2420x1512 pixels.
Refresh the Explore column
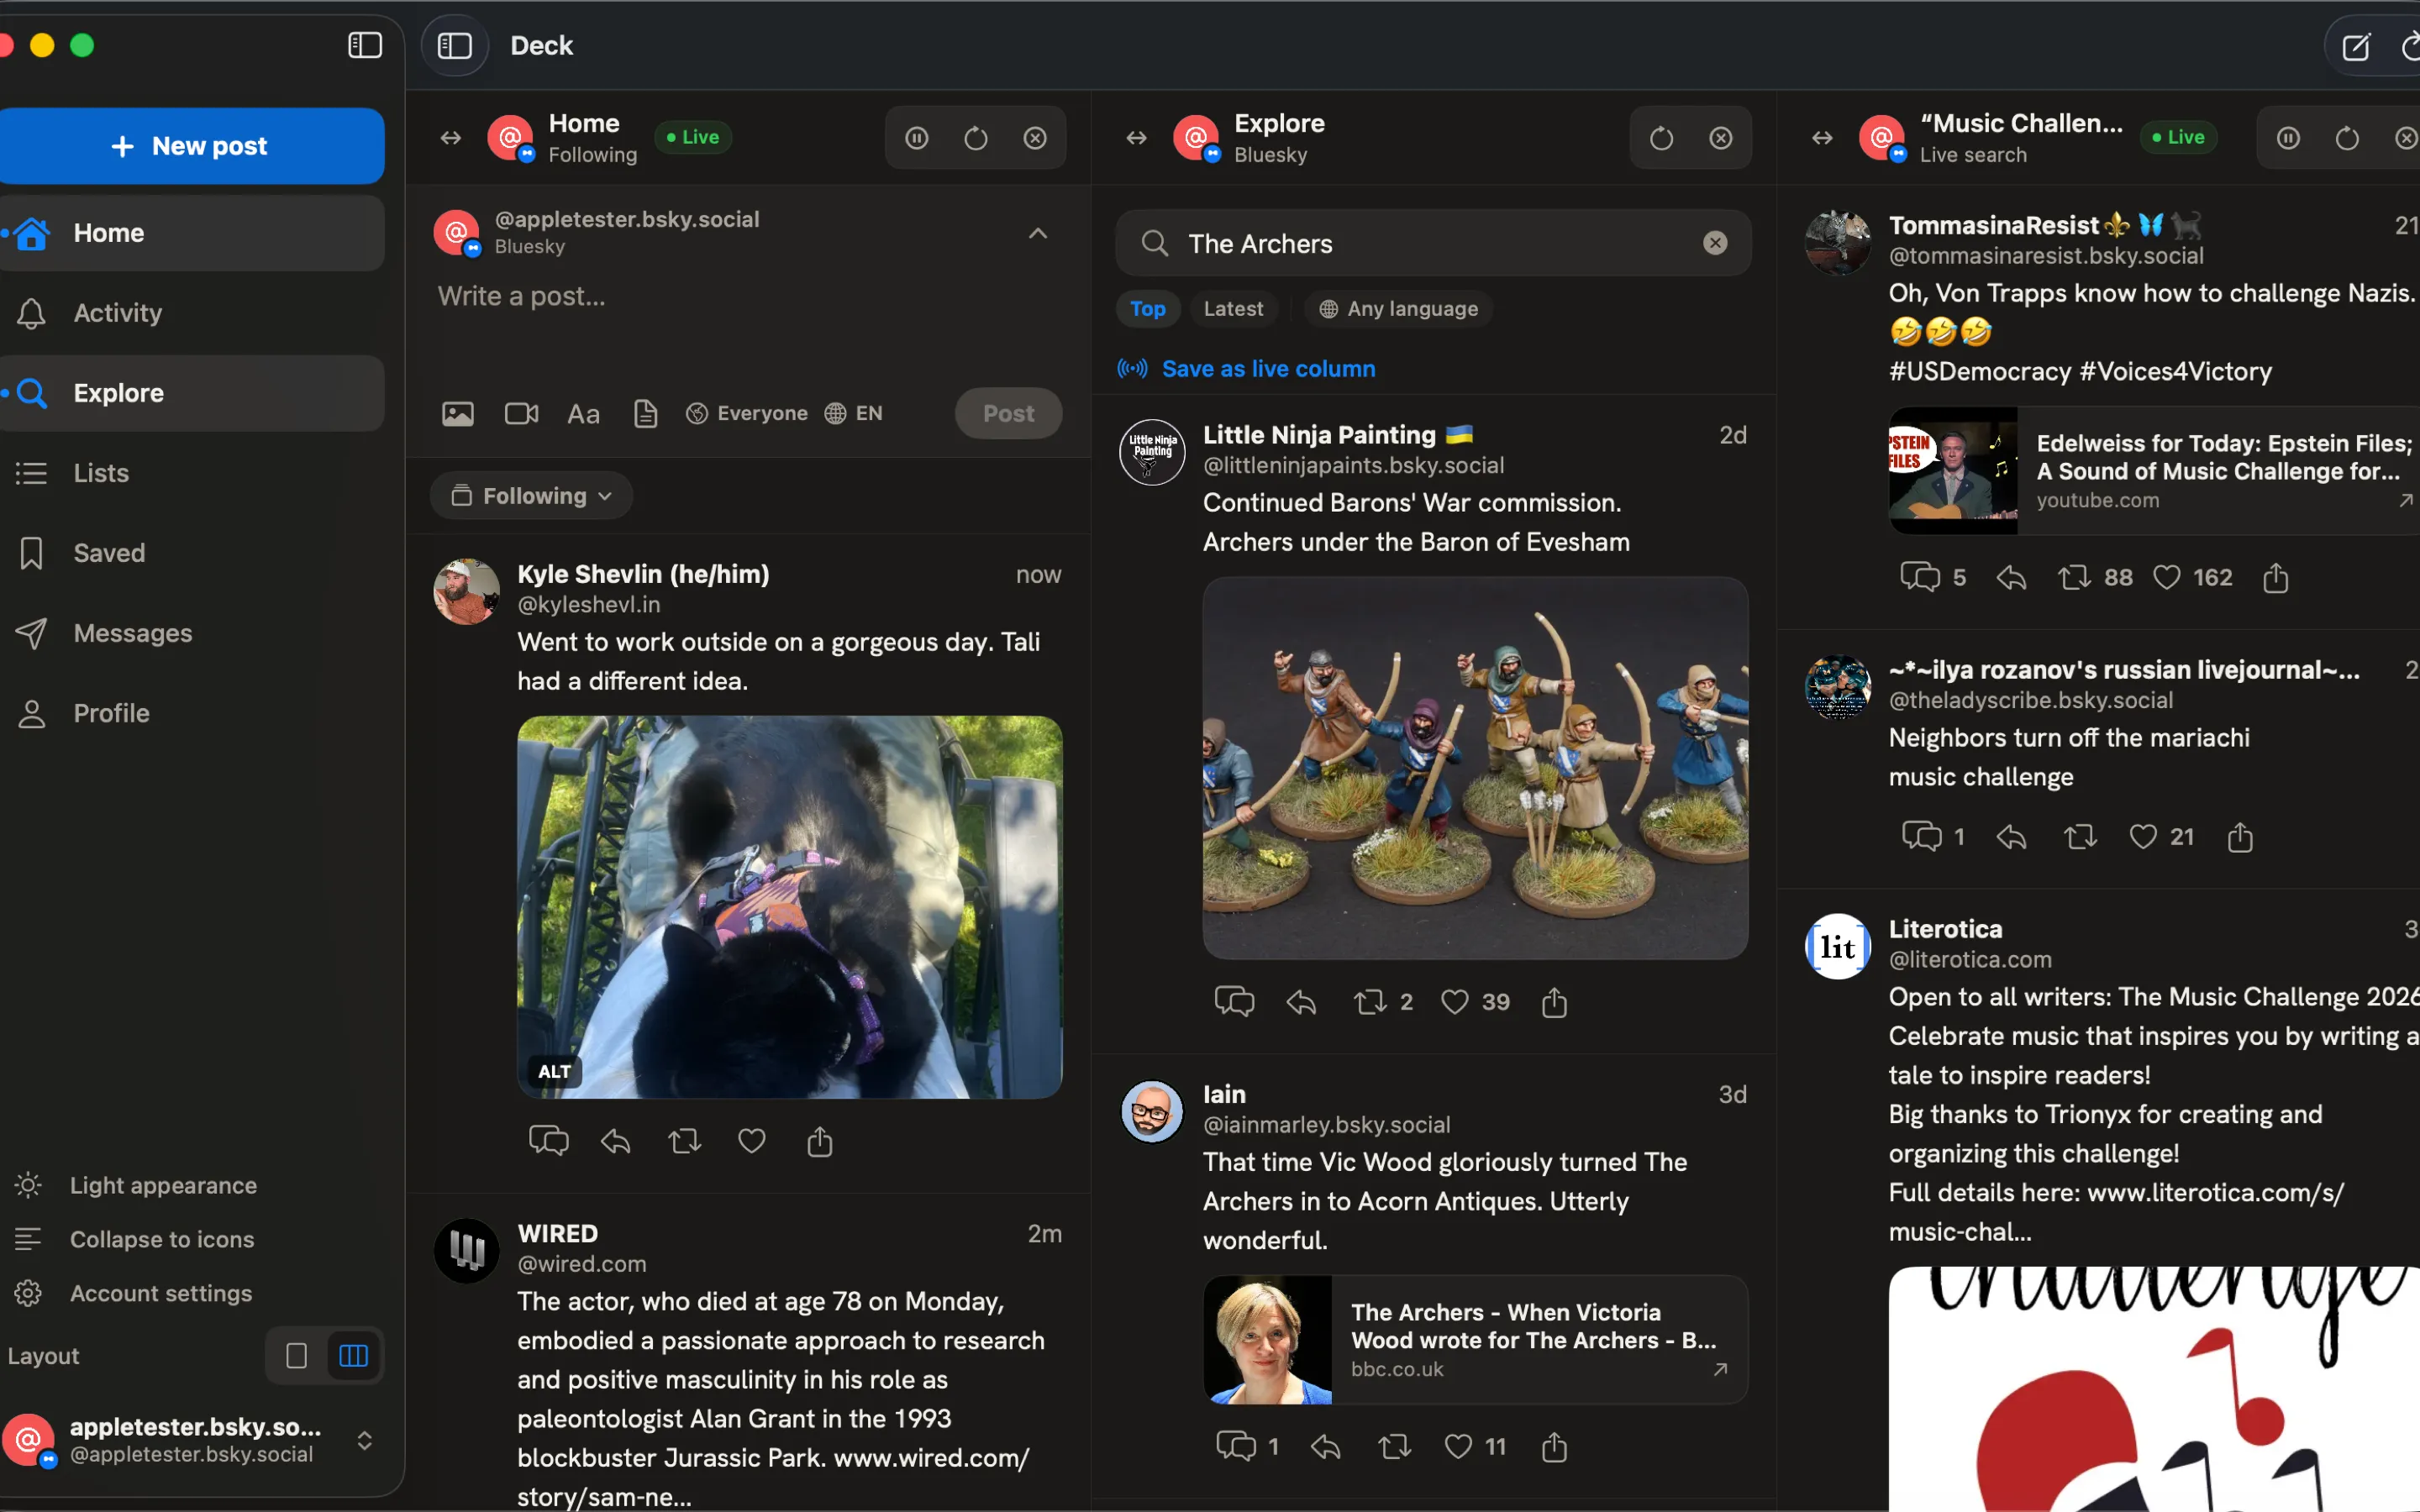pyautogui.click(x=1661, y=138)
